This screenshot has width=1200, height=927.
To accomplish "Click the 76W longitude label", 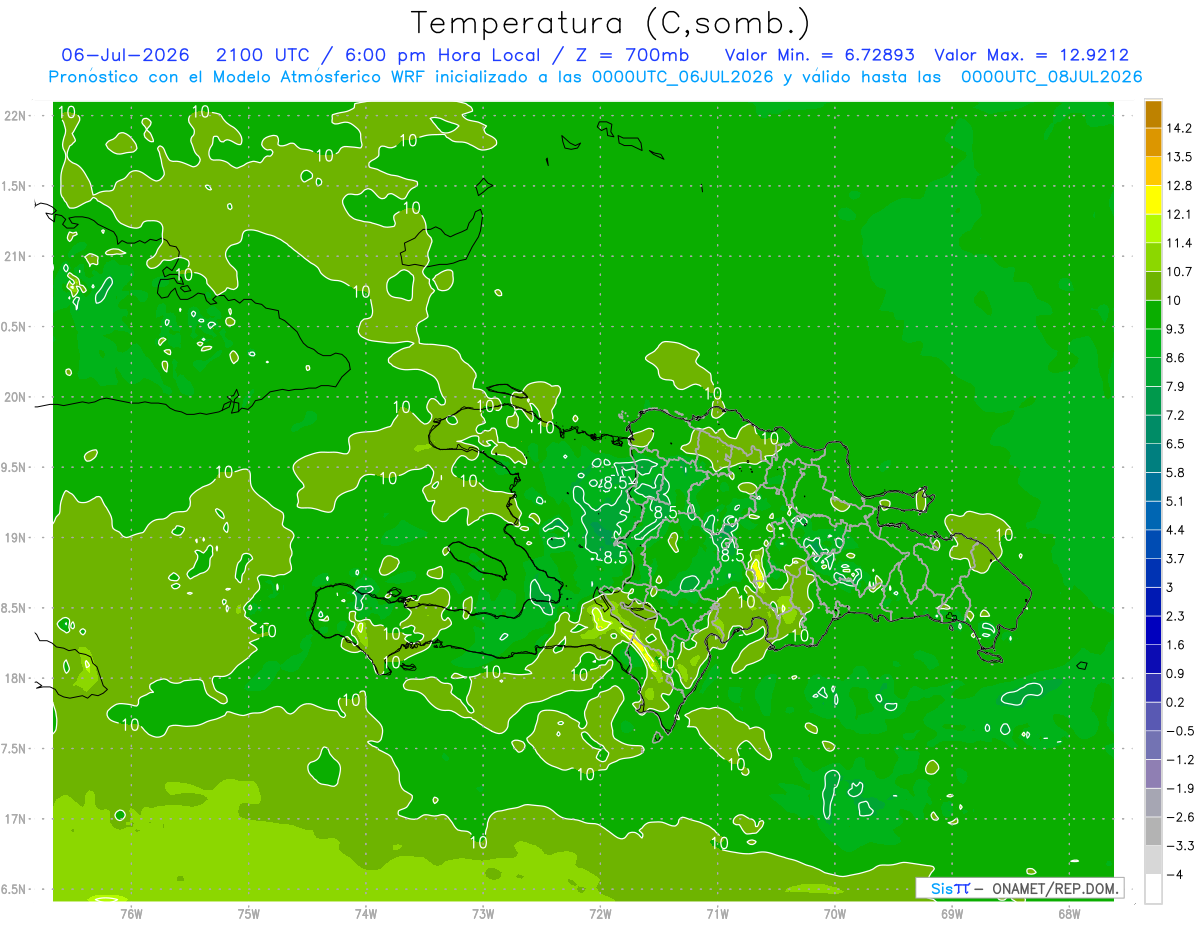I will point(131,913).
